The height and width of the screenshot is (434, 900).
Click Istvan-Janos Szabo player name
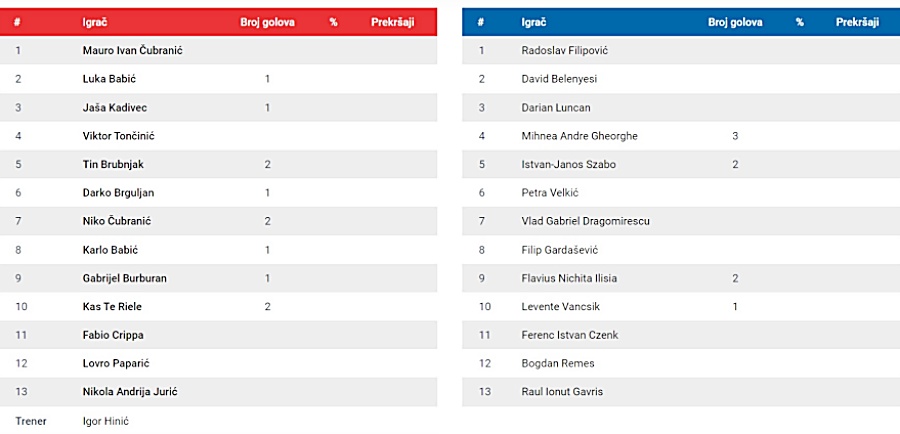coord(569,164)
